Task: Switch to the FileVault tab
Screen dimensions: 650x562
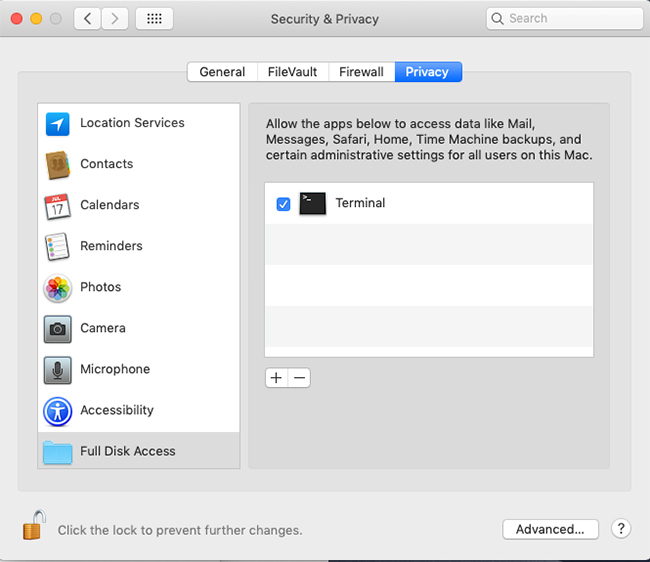Action: 293,72
